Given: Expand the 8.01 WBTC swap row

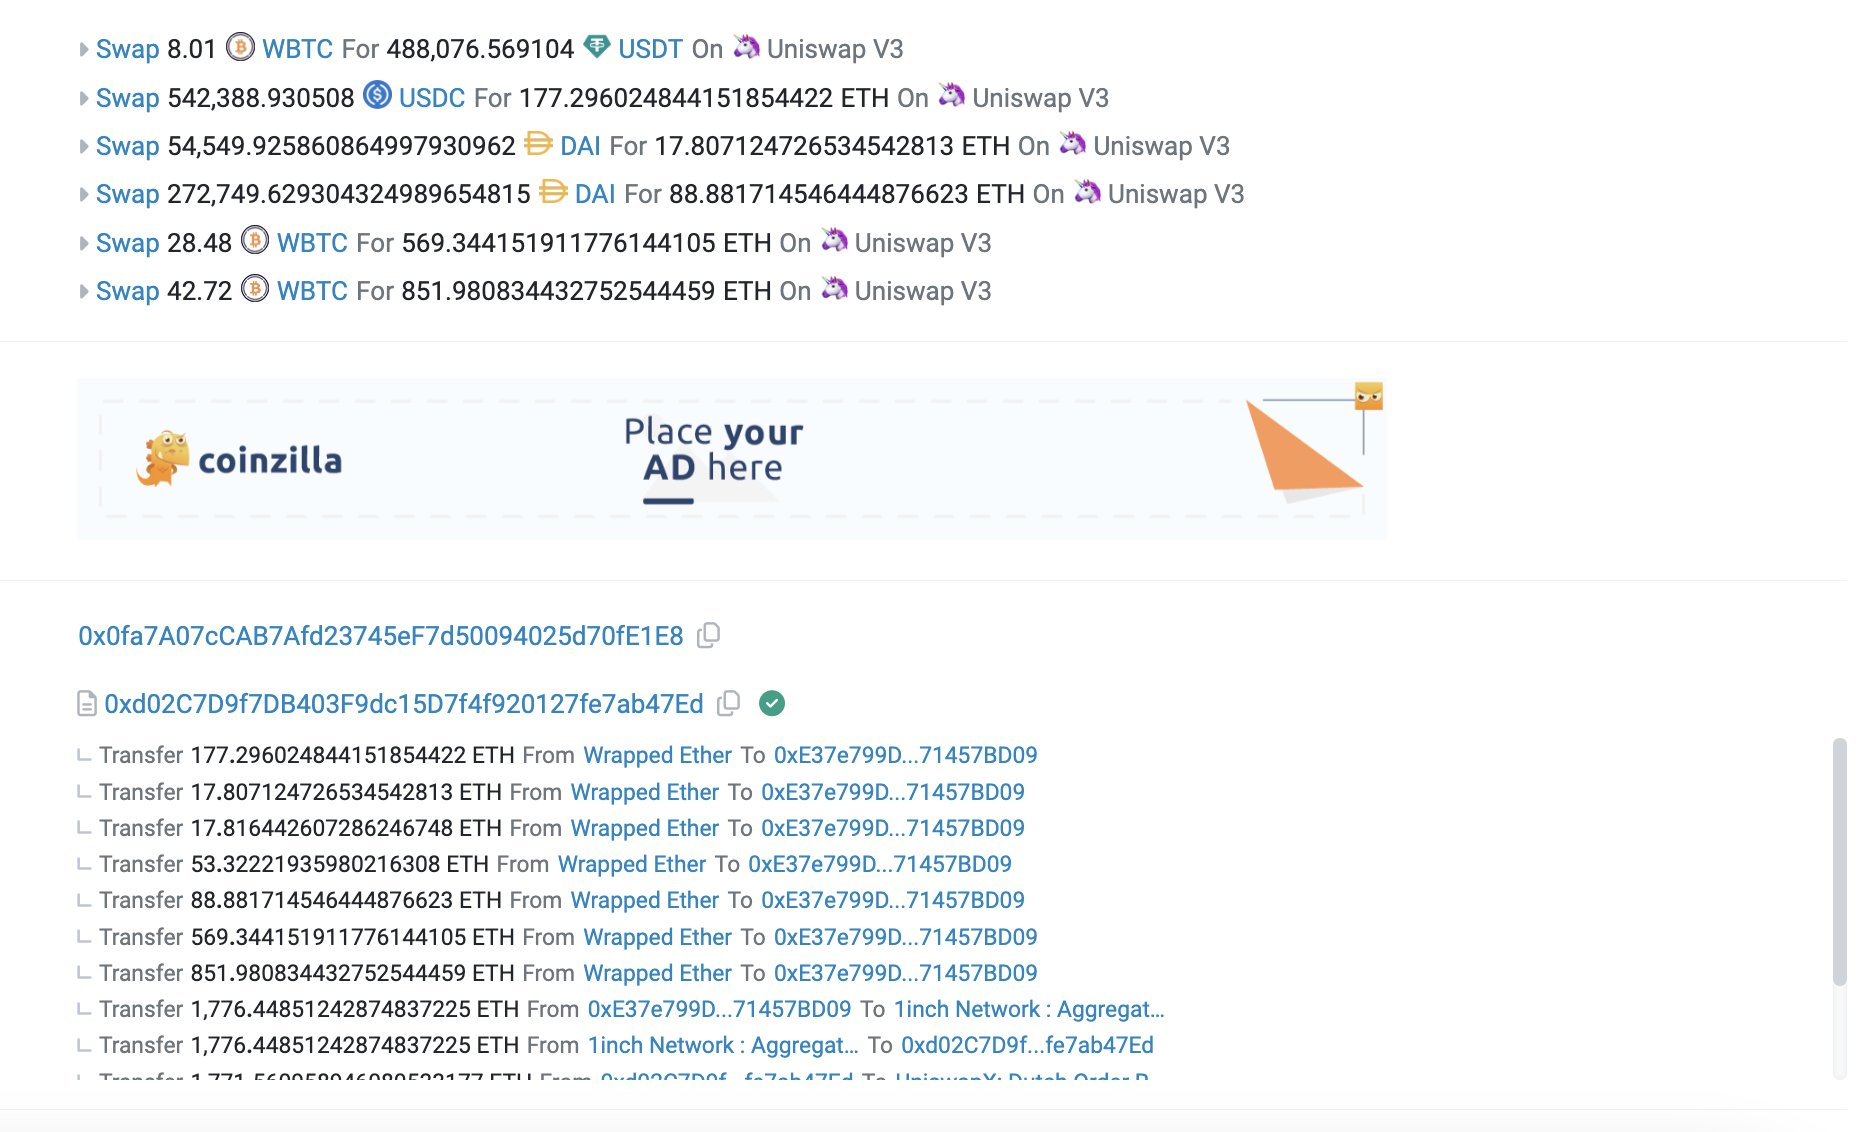Looking at the screenshot, I should (x=84, y=49).
